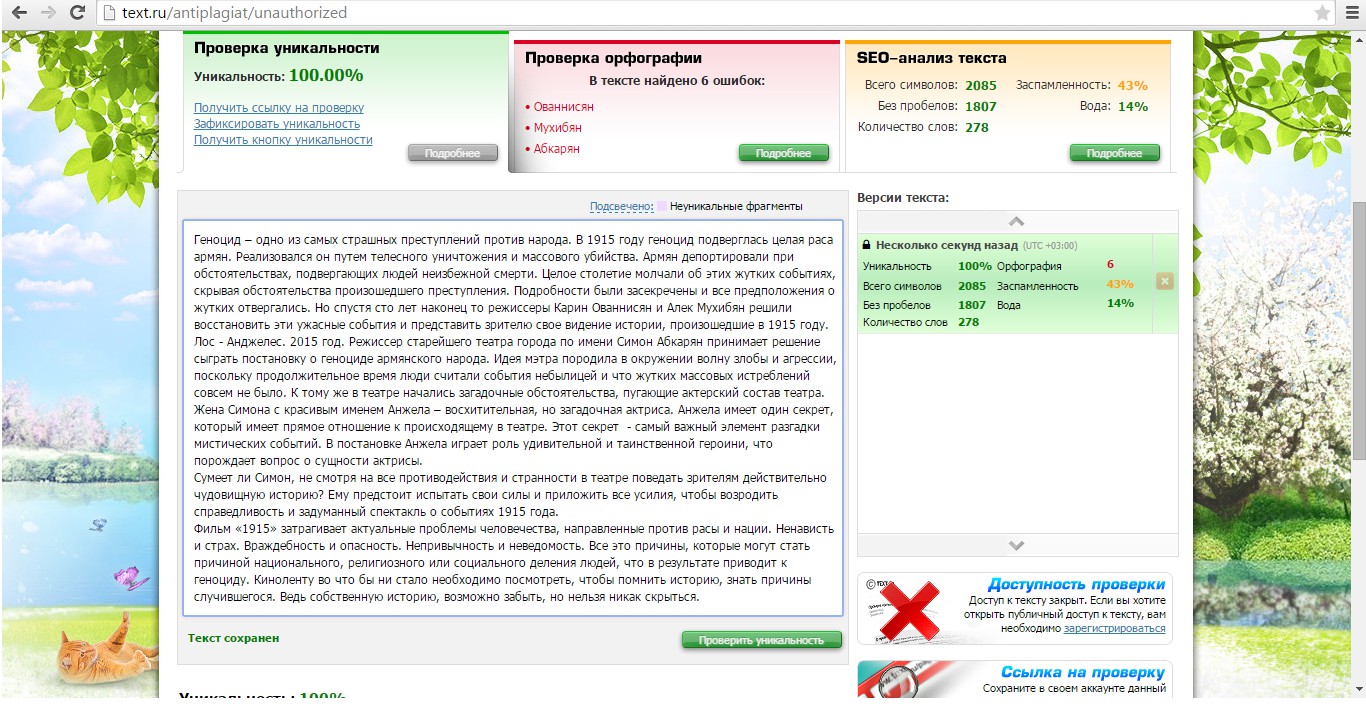
Task: Click the uniqueness value '100.00%'
Action: (326, 75)
